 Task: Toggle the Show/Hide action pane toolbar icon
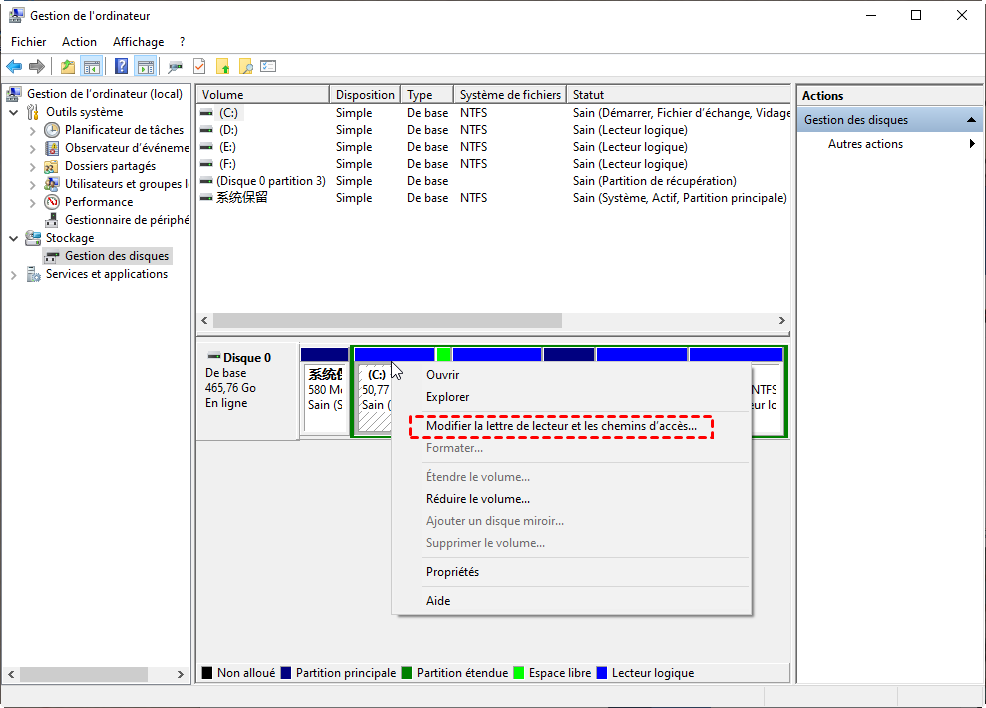146,66
